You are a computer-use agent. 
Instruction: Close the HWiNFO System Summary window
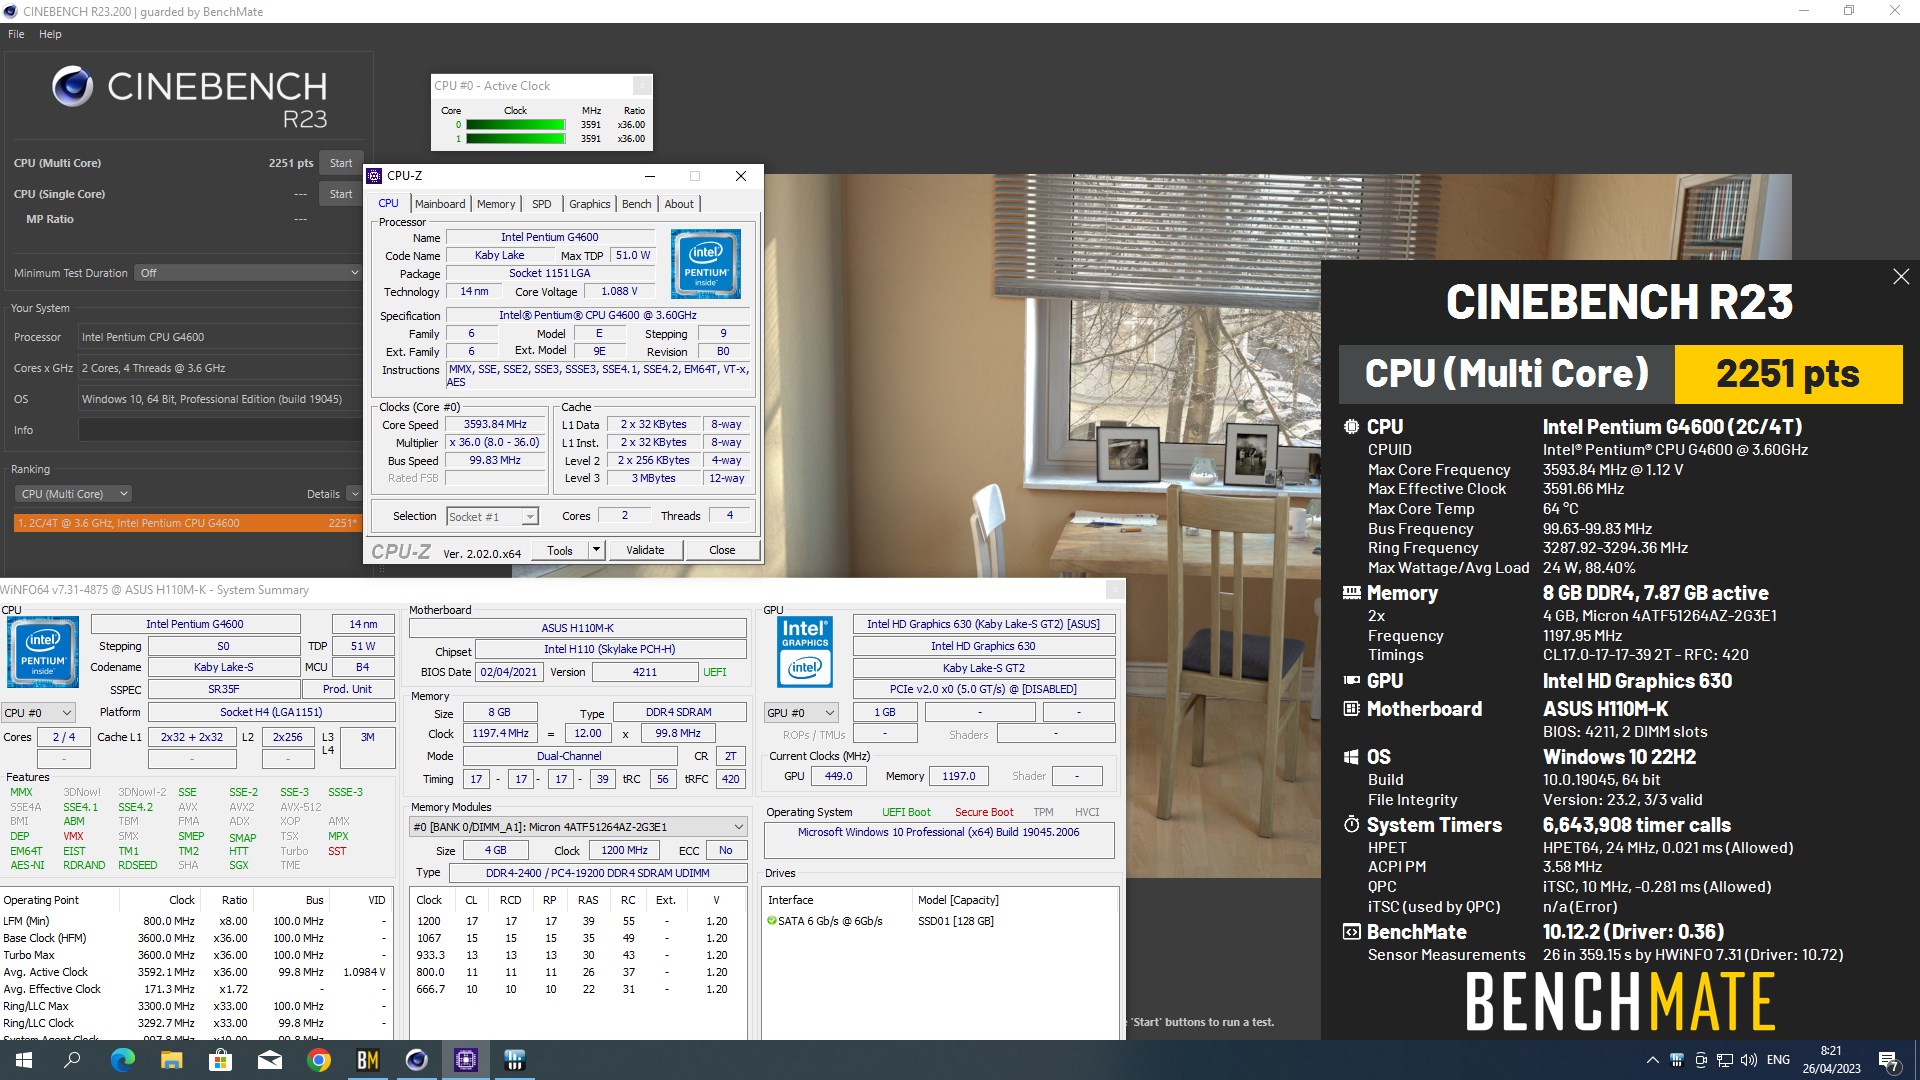[1115, 590]
